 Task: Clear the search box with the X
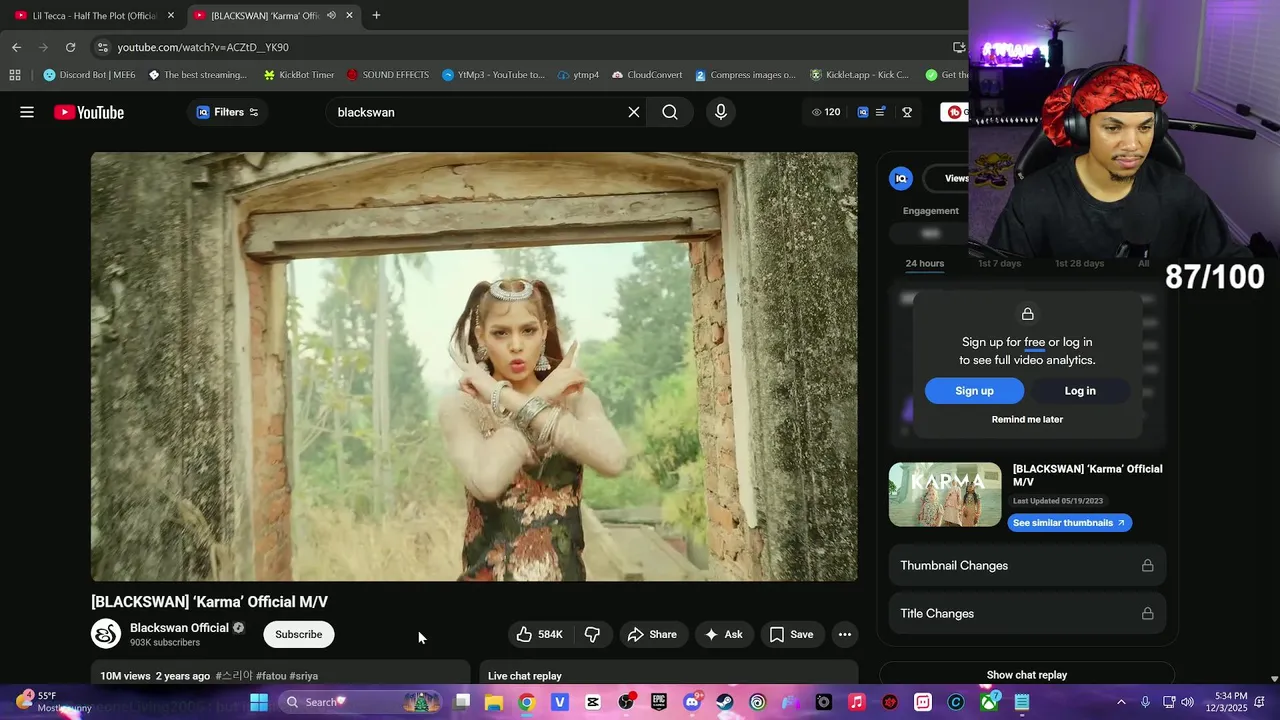pos(633,112)
